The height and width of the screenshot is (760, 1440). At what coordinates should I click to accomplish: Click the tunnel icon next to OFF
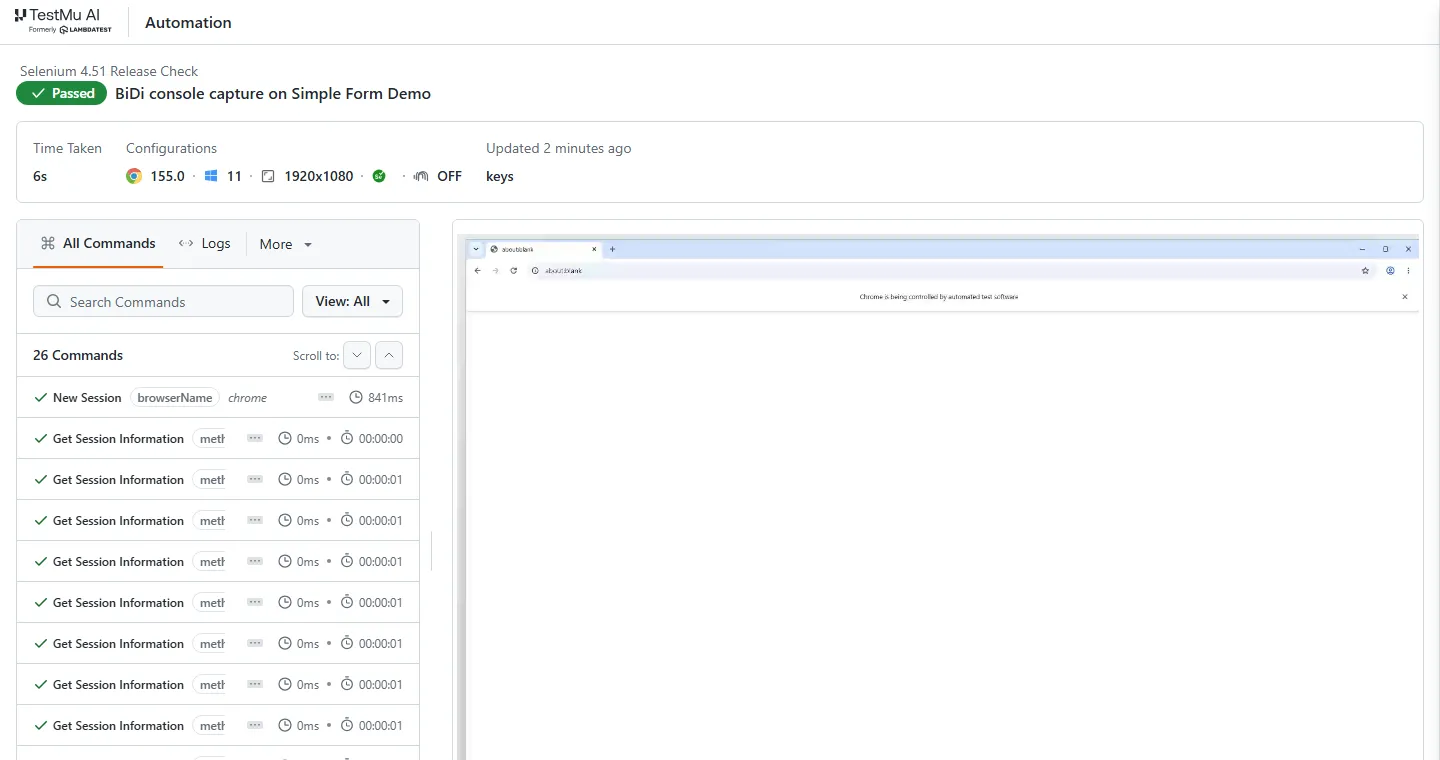pos(422,176)
